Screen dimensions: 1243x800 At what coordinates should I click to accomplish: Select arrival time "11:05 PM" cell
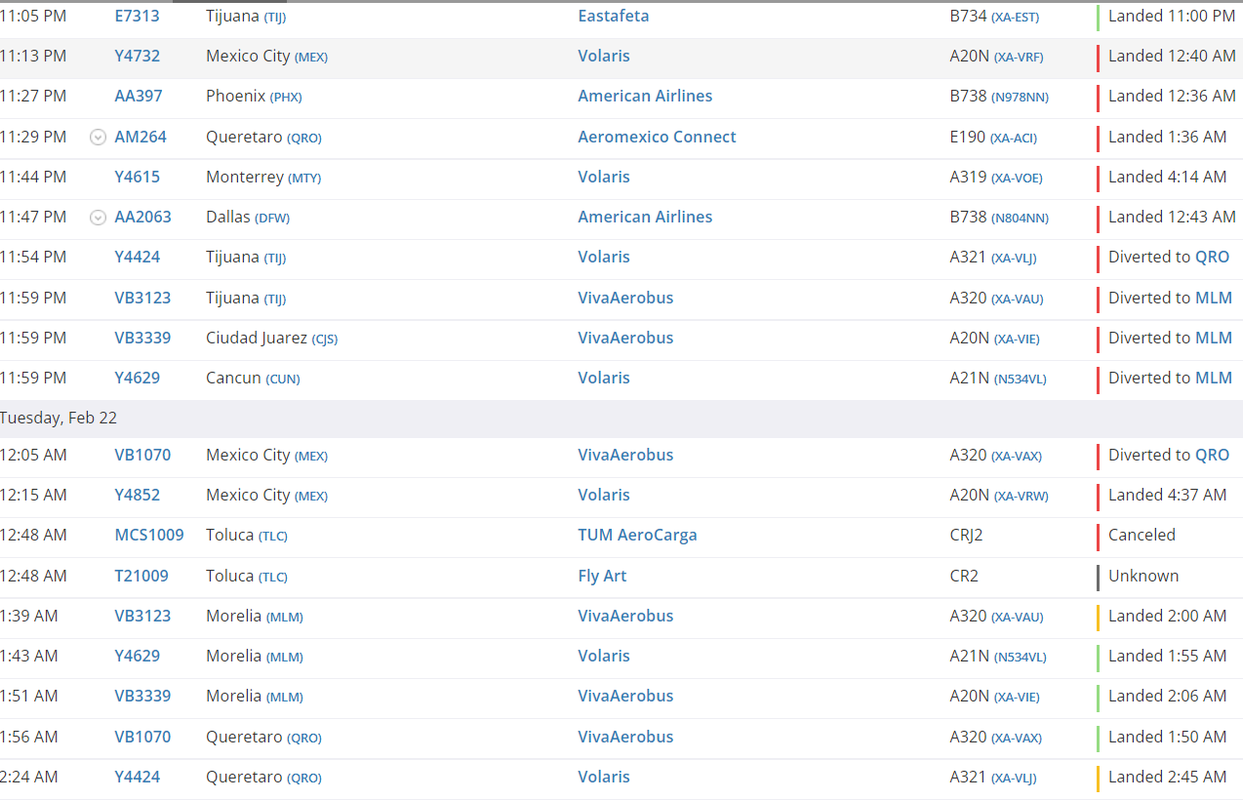[33, 16]
